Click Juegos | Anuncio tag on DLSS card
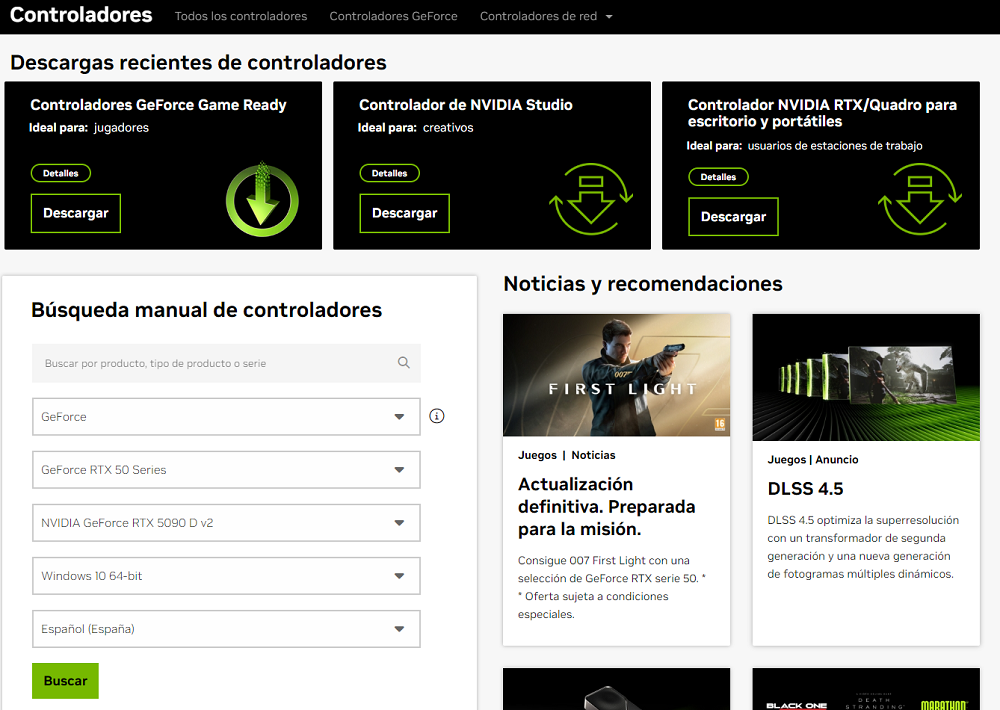Screen dimensions: 1000x710 812,459
